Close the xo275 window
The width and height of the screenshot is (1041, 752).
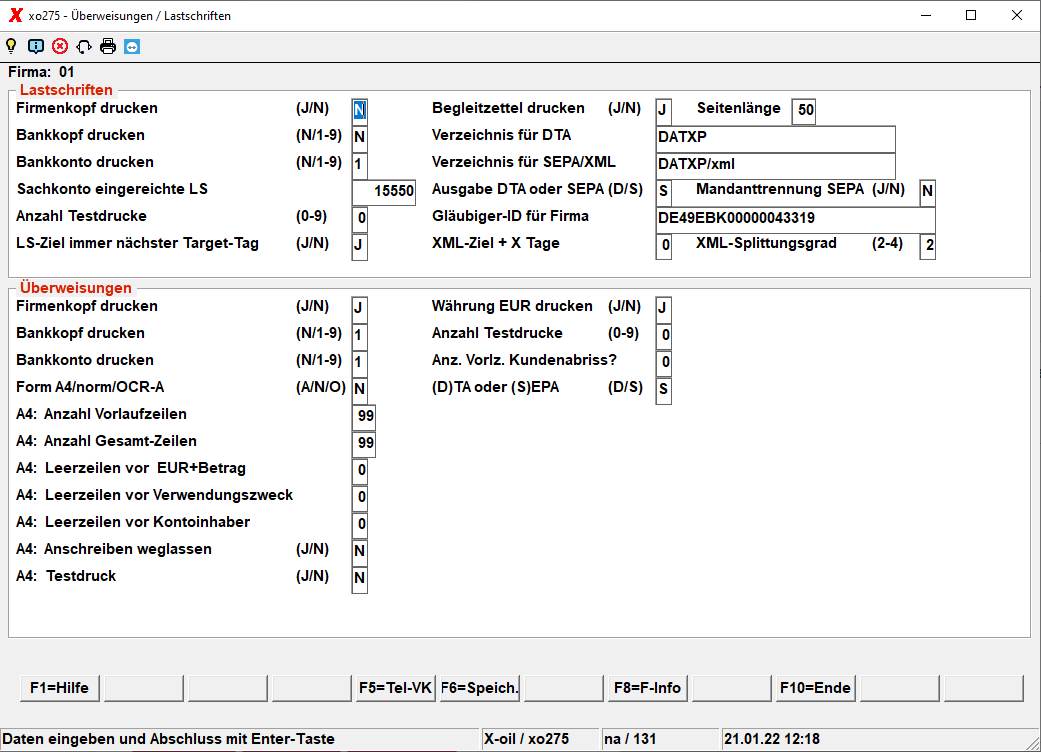click(x=1016, y=15)
